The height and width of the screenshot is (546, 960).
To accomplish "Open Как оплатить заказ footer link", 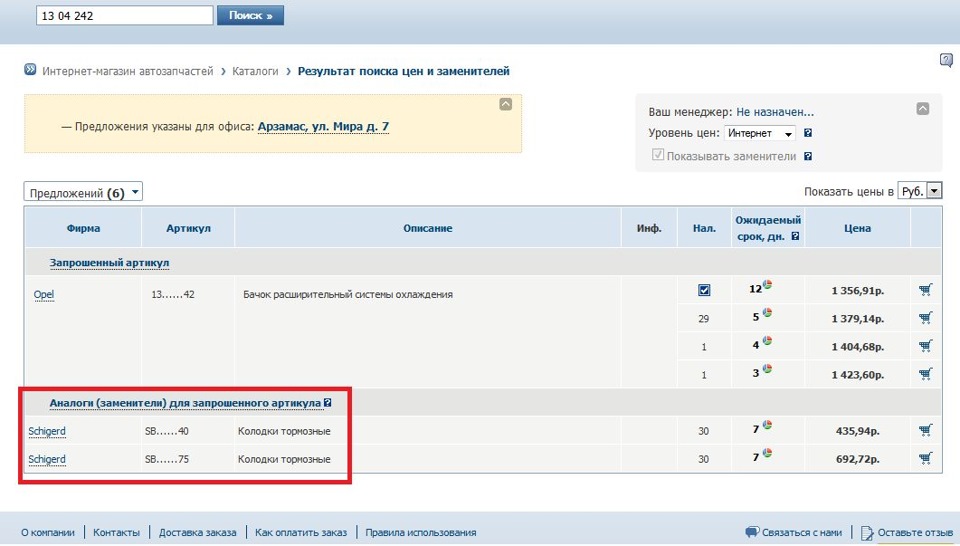I will [301, 533].
